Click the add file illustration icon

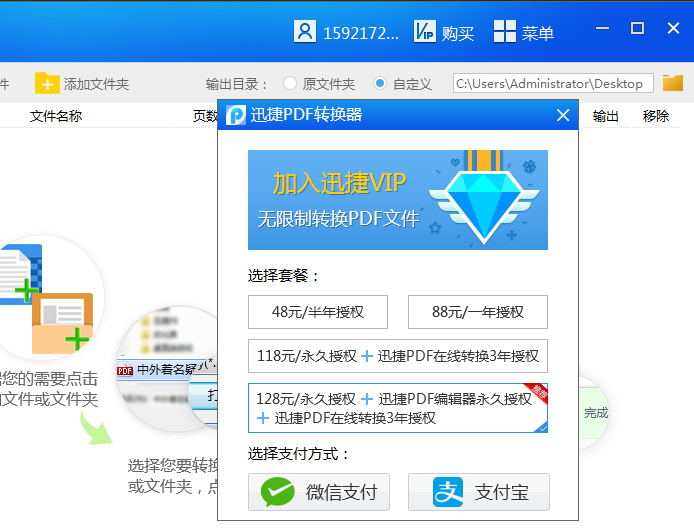46,299
